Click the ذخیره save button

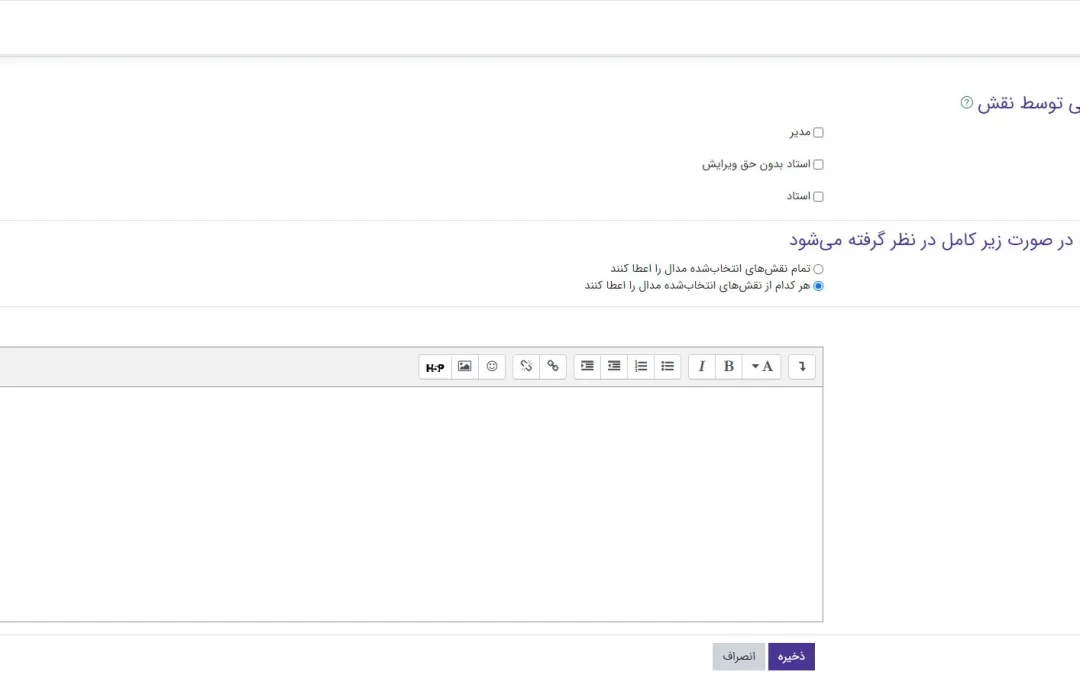[x=791, y=656]
